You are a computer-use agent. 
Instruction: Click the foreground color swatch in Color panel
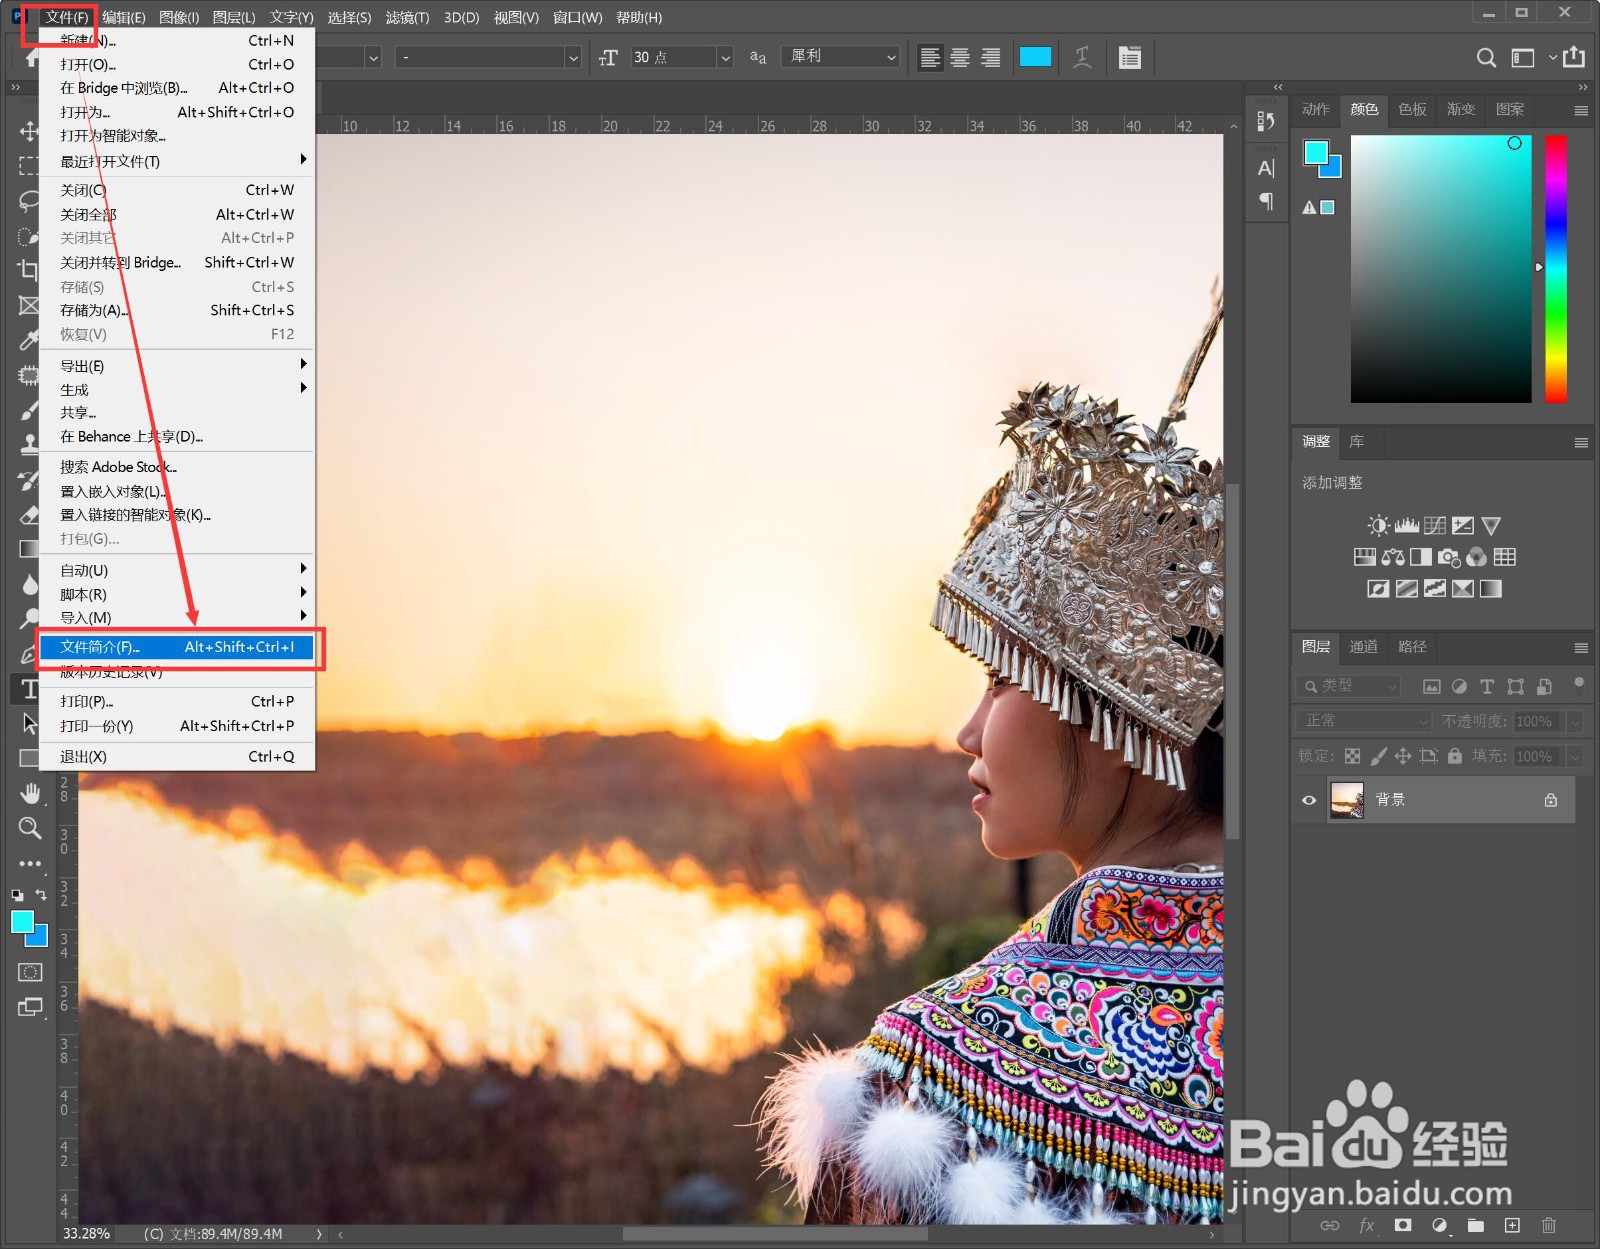click(x=1316, y=153)
